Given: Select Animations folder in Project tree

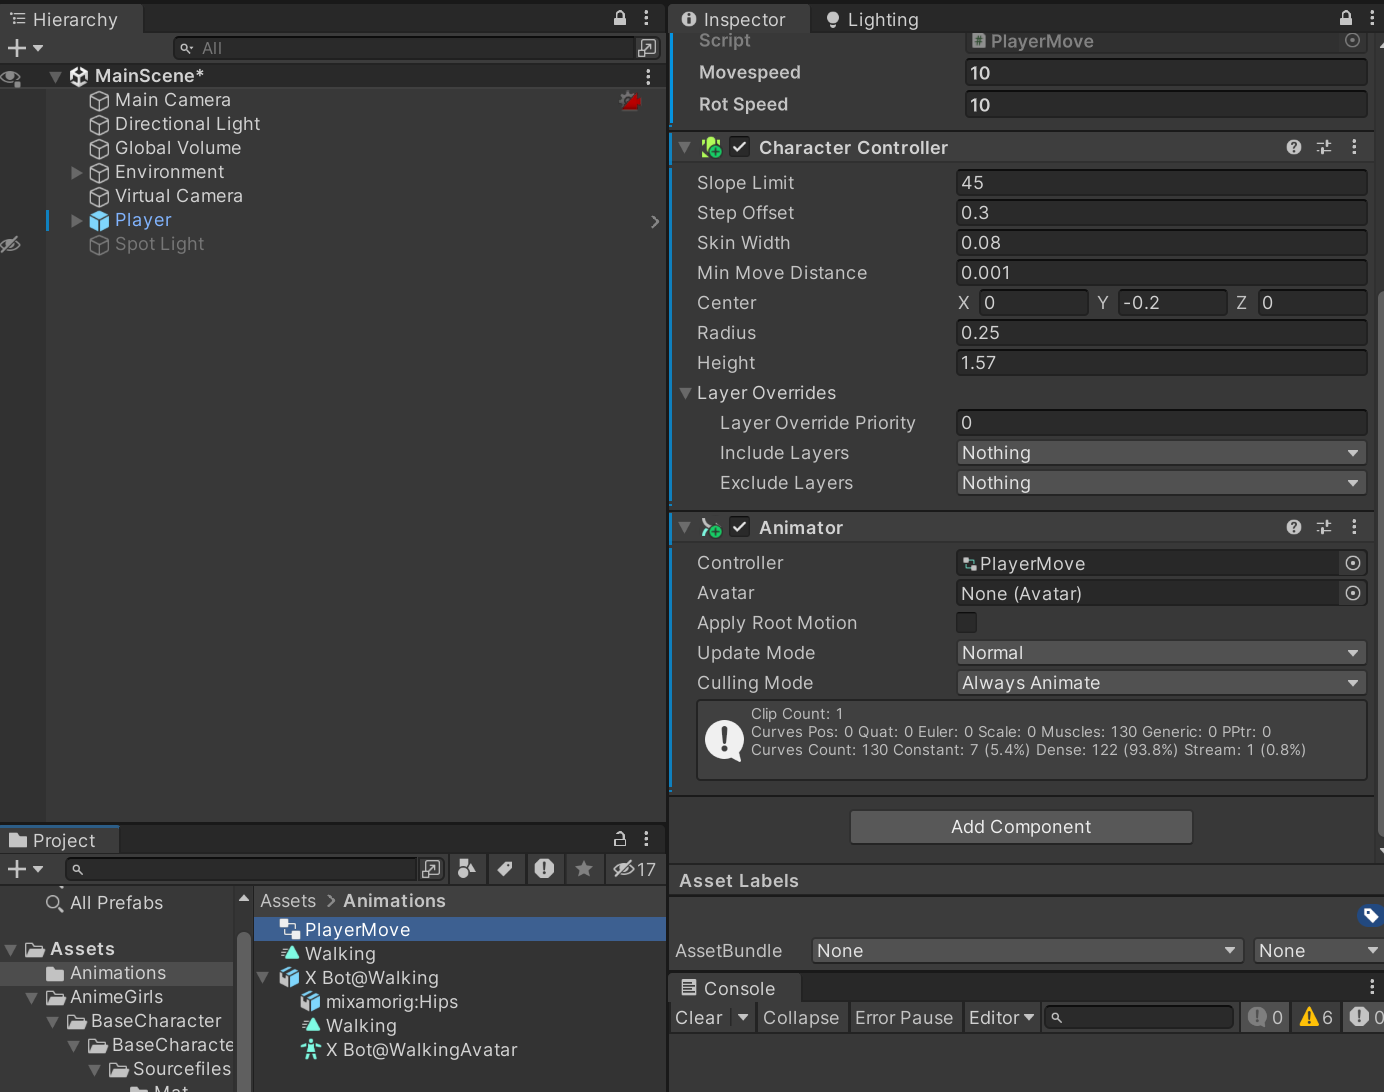Looking at the screenshot, I should click(117, 973).
